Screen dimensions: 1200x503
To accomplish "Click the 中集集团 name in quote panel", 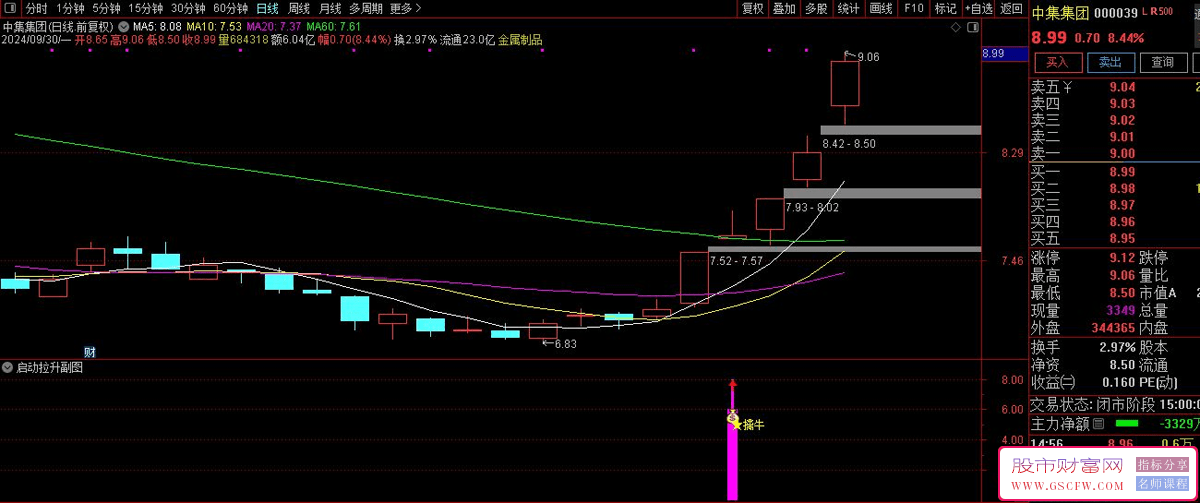I will (x=1060, y=13).
